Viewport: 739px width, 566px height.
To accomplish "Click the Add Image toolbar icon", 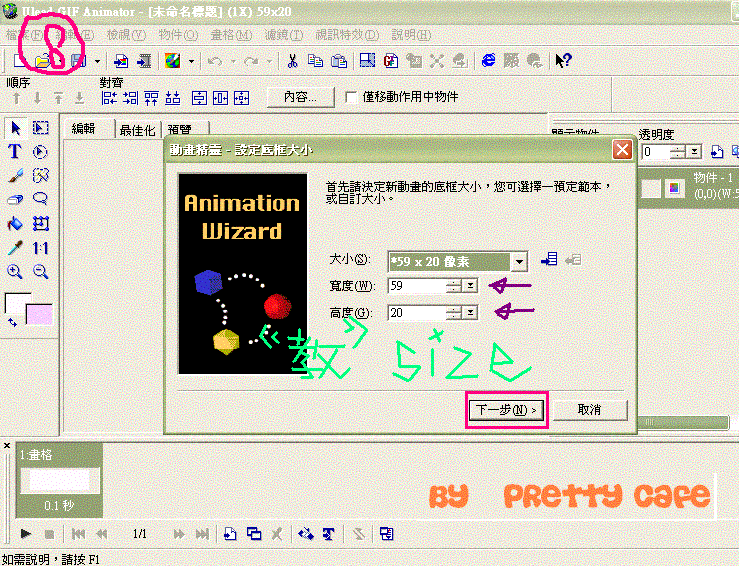I will point(121,61).
